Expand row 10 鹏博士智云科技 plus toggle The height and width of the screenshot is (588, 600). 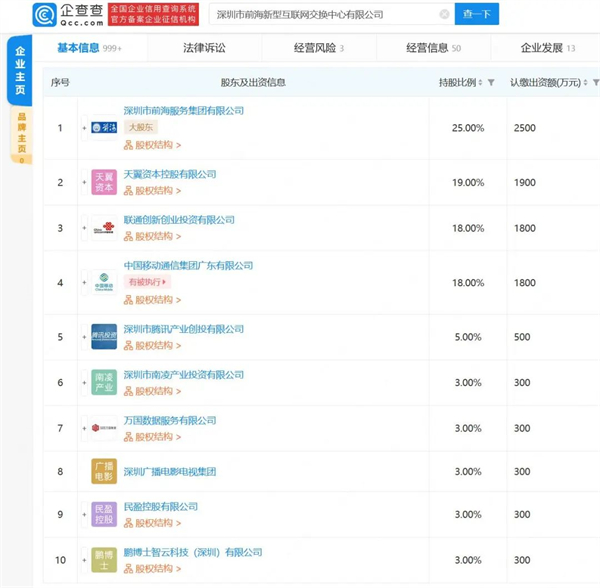(x=84, y=560)
